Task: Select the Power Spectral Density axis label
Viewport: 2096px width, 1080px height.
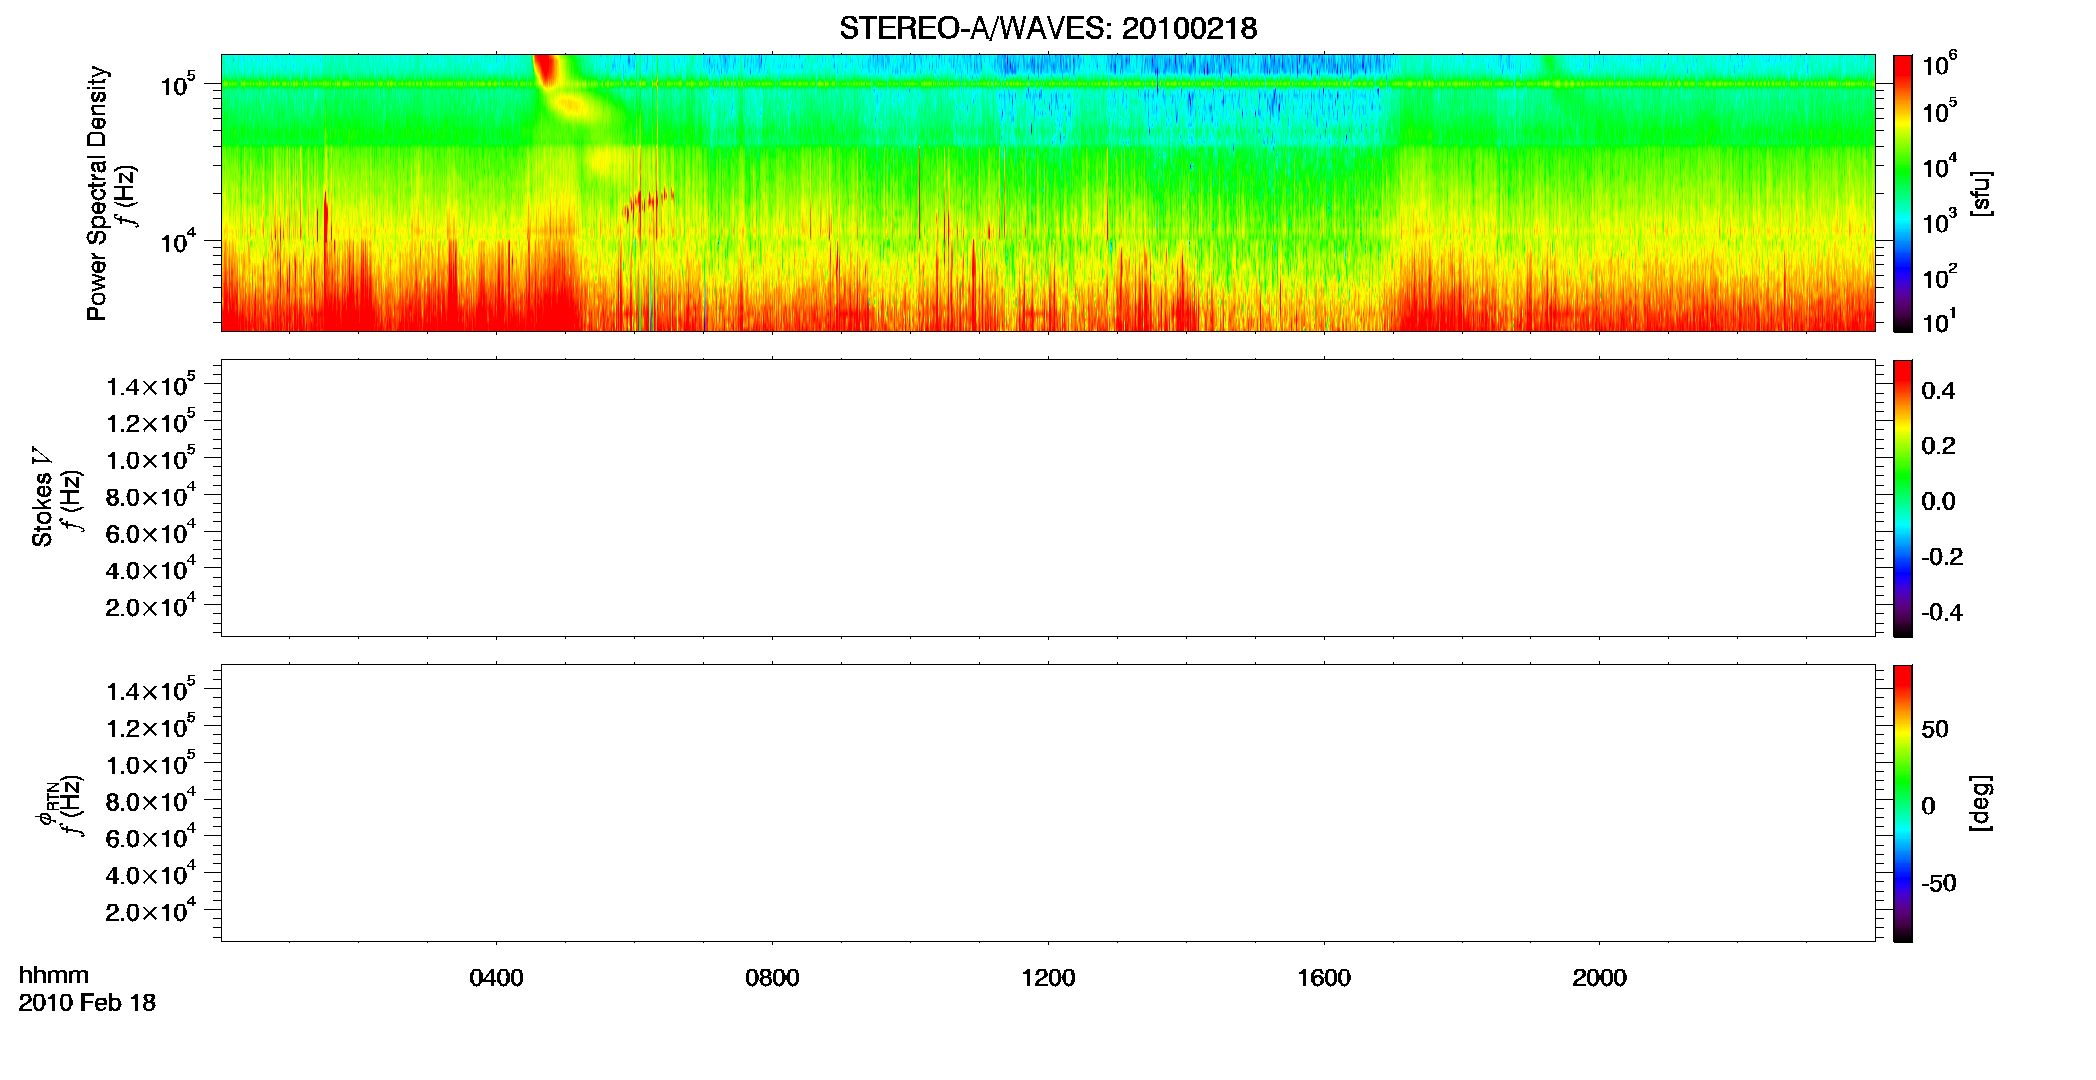Action: click(97, 193)
